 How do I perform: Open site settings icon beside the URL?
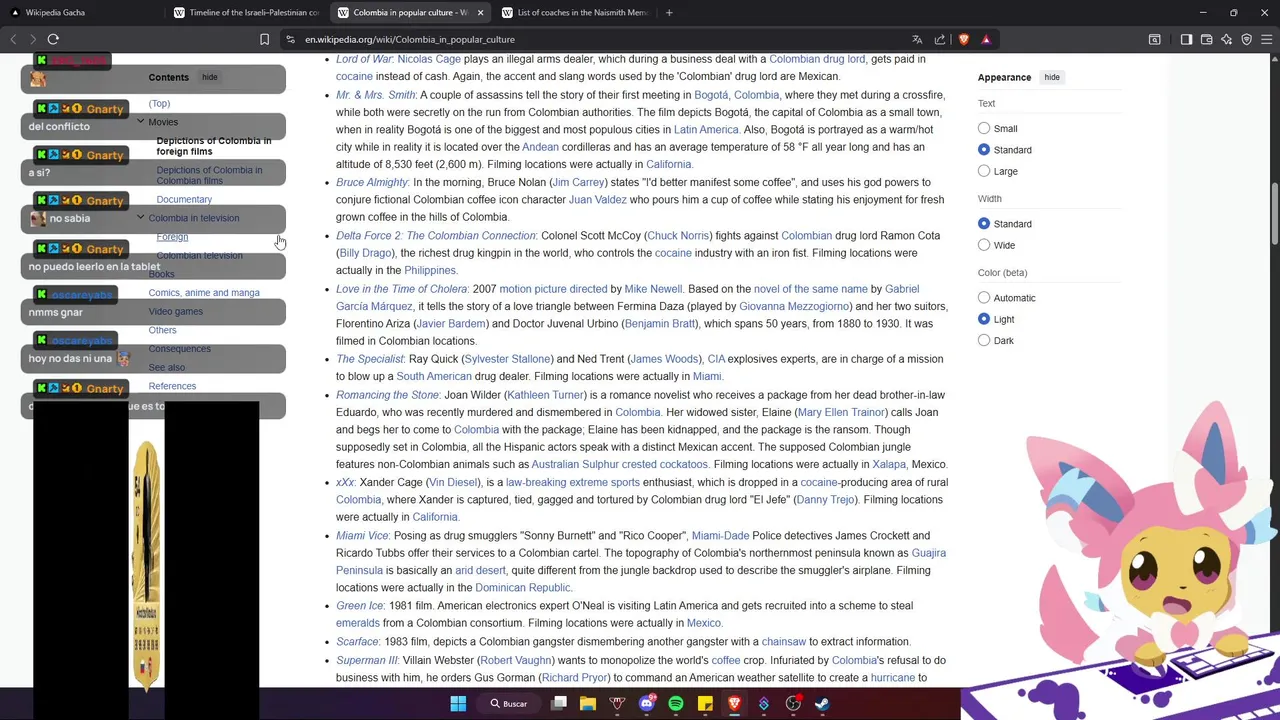pyautogui.click(x=290, y=39)
